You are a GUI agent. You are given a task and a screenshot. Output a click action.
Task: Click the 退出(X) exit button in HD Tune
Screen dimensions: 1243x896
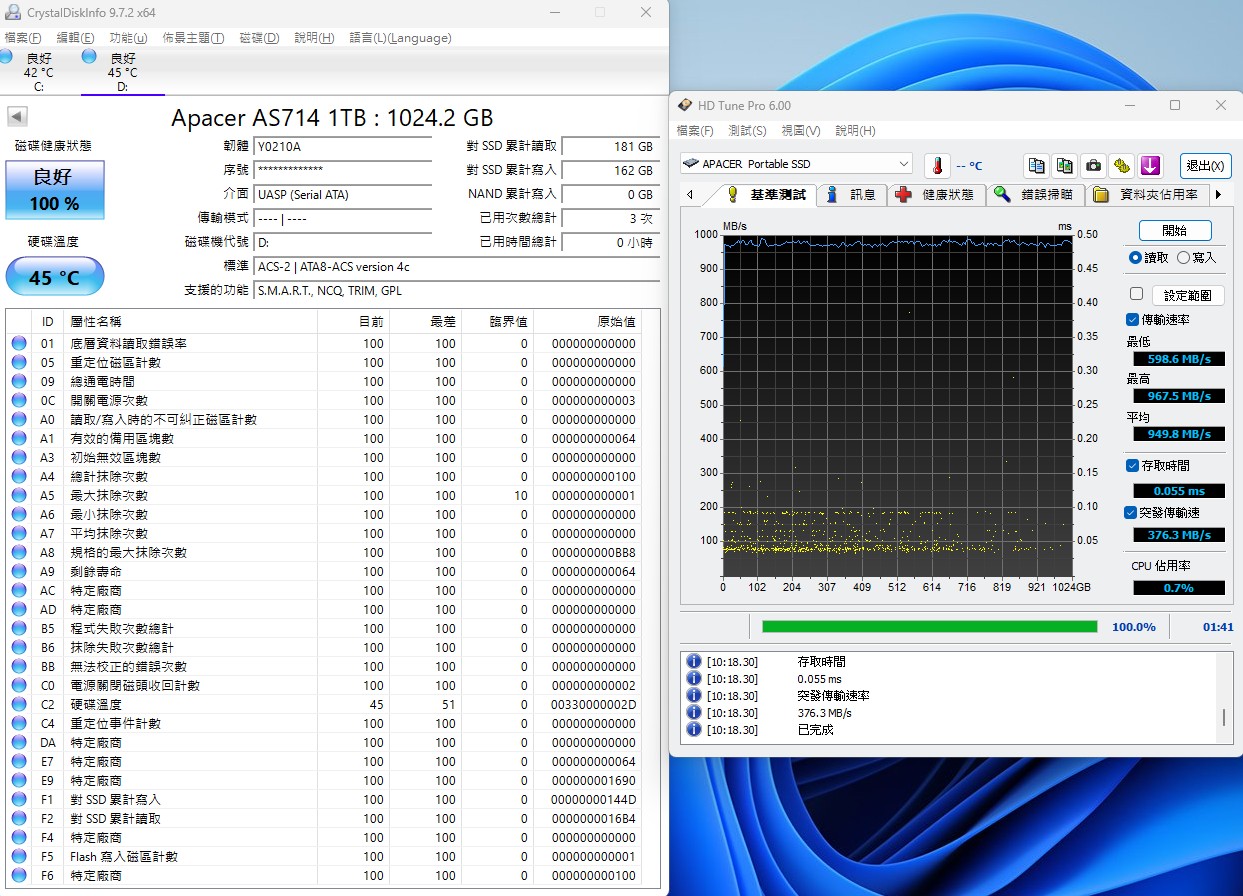[x=1204, y=166]
